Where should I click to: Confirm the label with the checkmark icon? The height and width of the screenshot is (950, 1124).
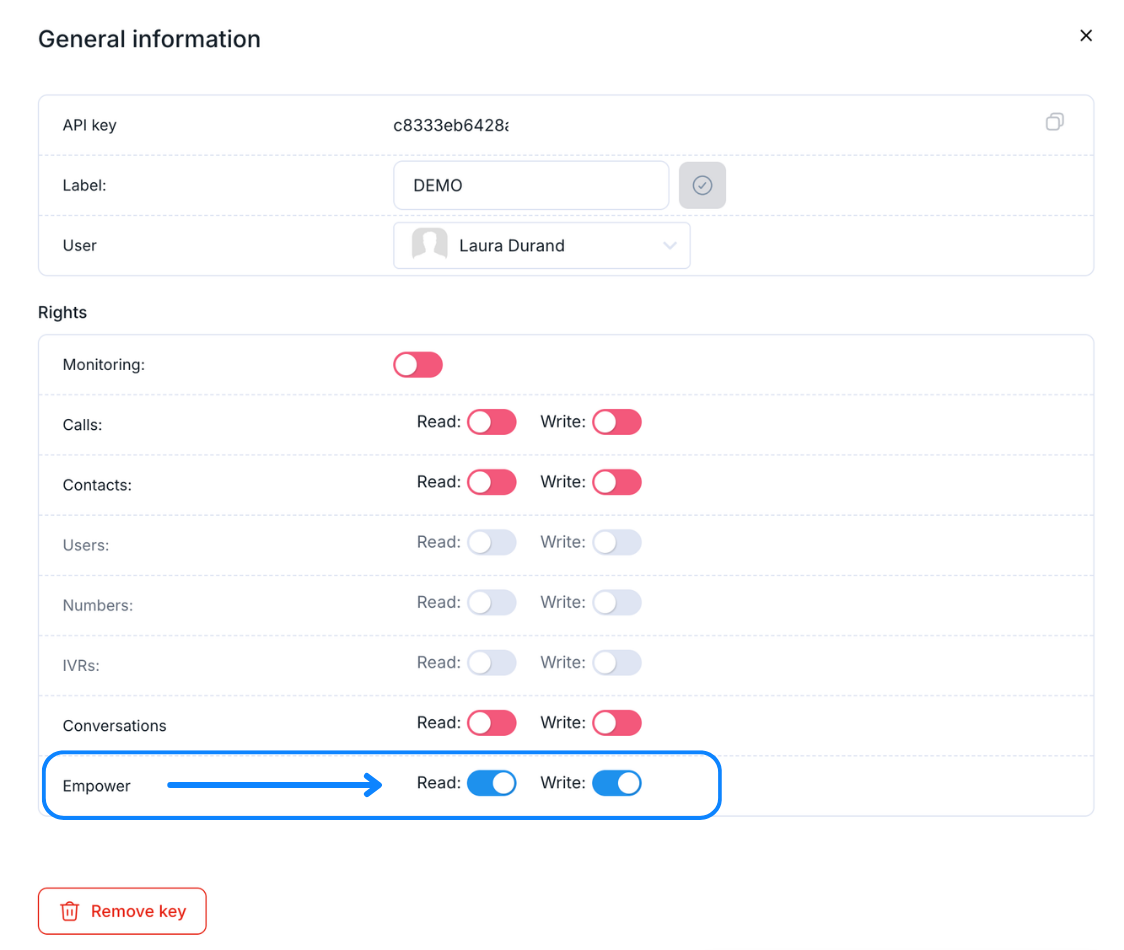[702, 186]
